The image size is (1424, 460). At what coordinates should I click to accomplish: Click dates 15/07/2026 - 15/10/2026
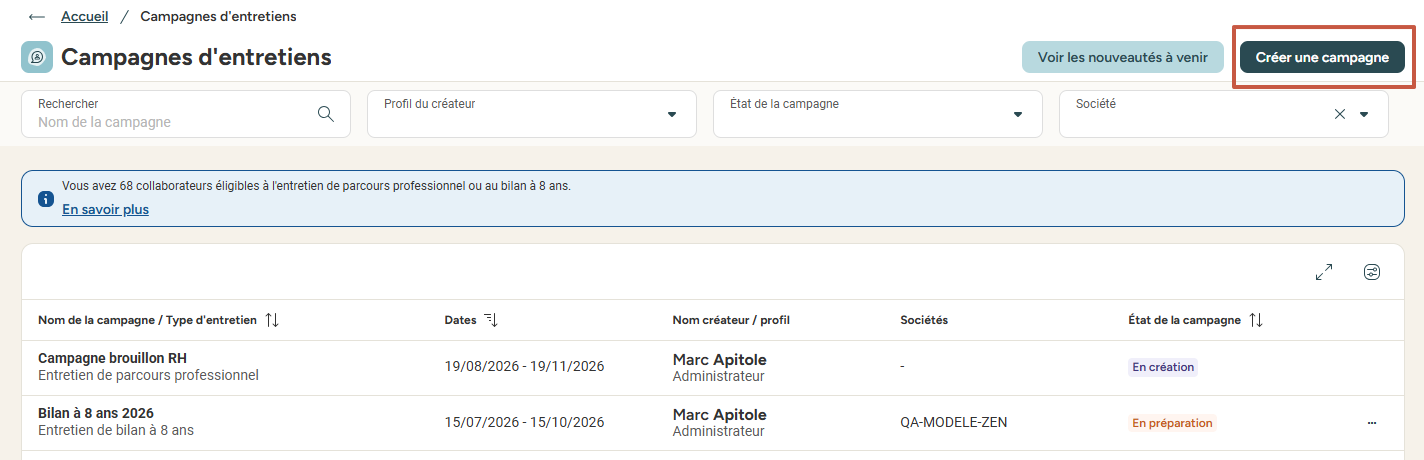tap(524, 422)
